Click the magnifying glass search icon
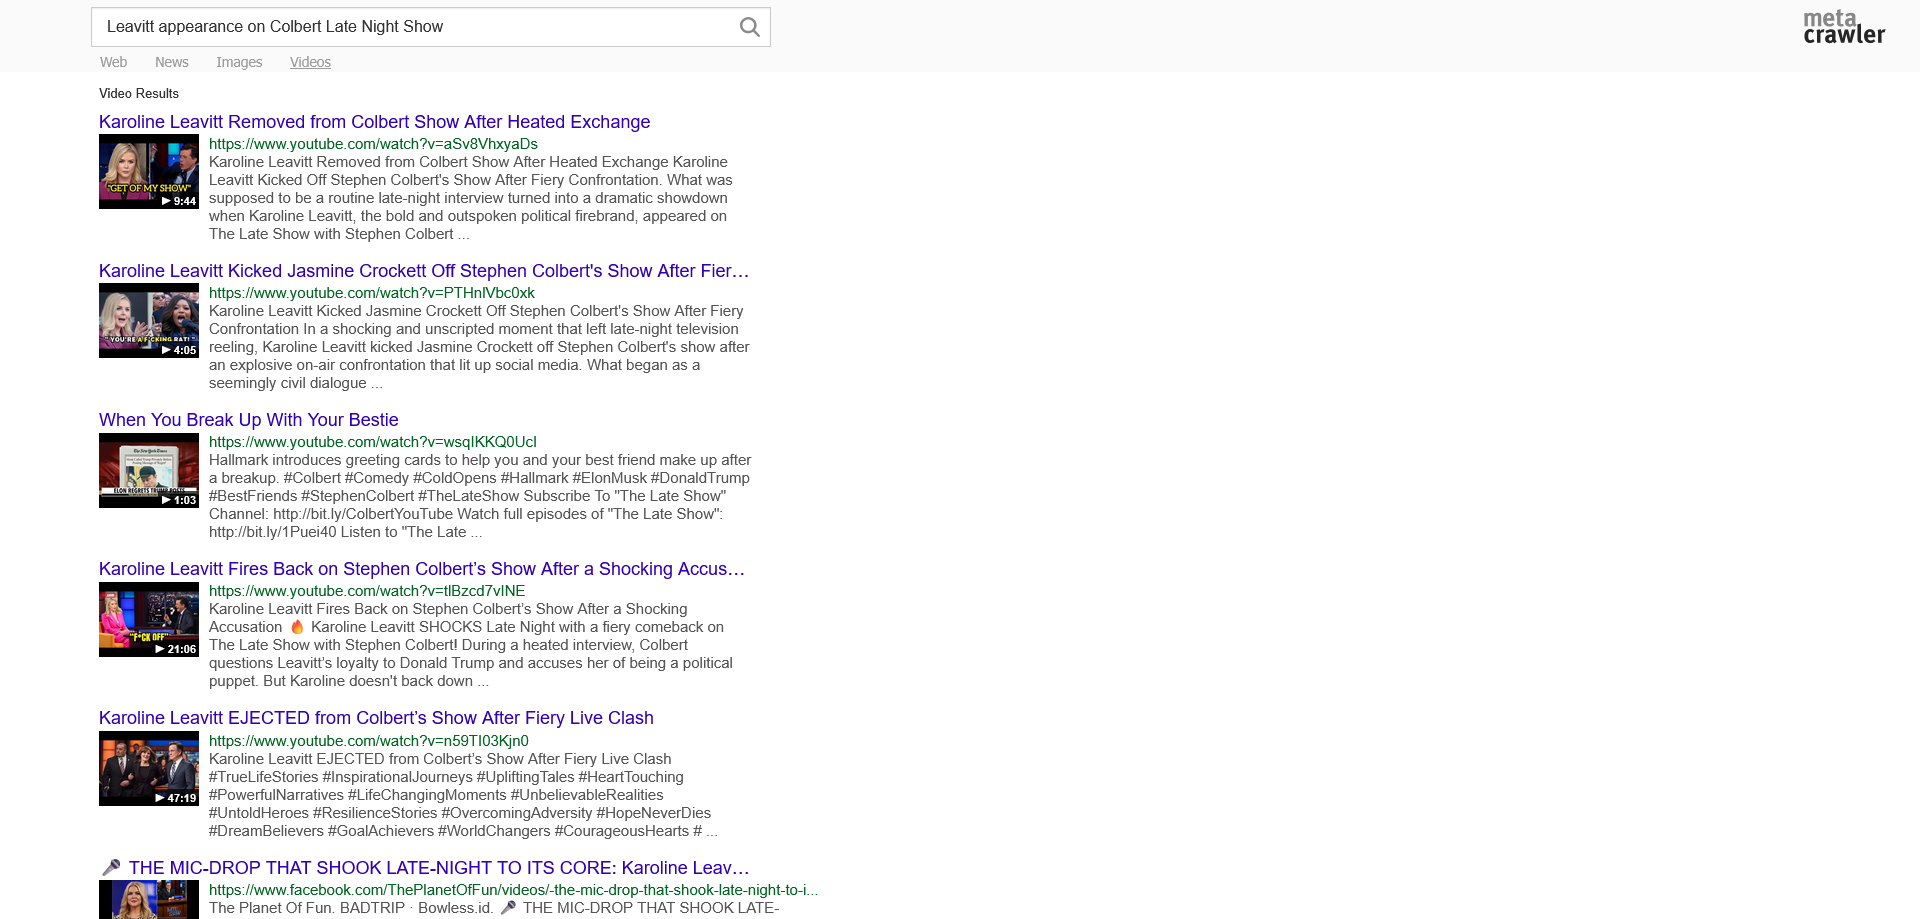 [749, 27]
